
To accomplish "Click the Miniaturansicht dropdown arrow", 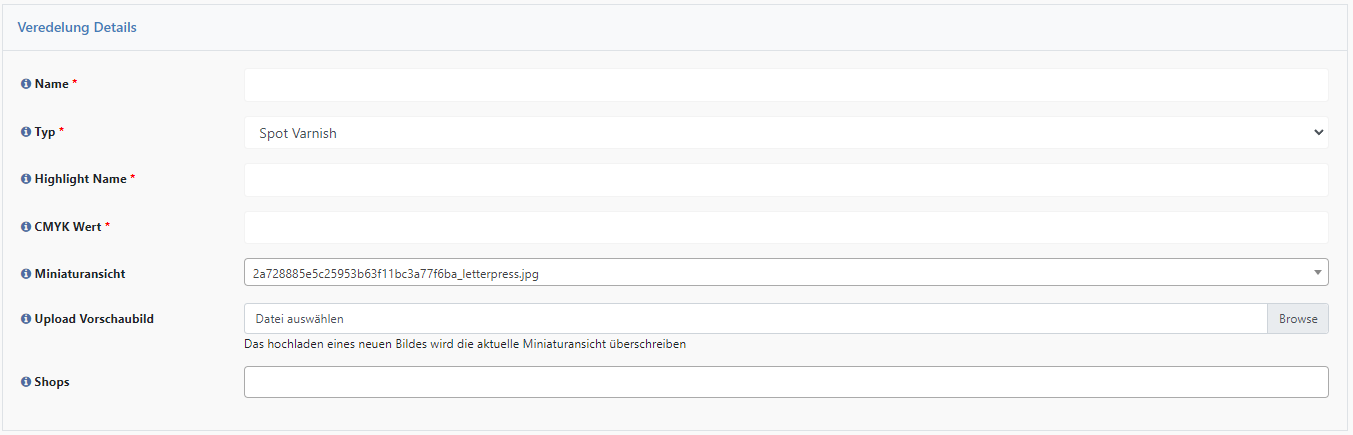I will (x=1318, y=272).
